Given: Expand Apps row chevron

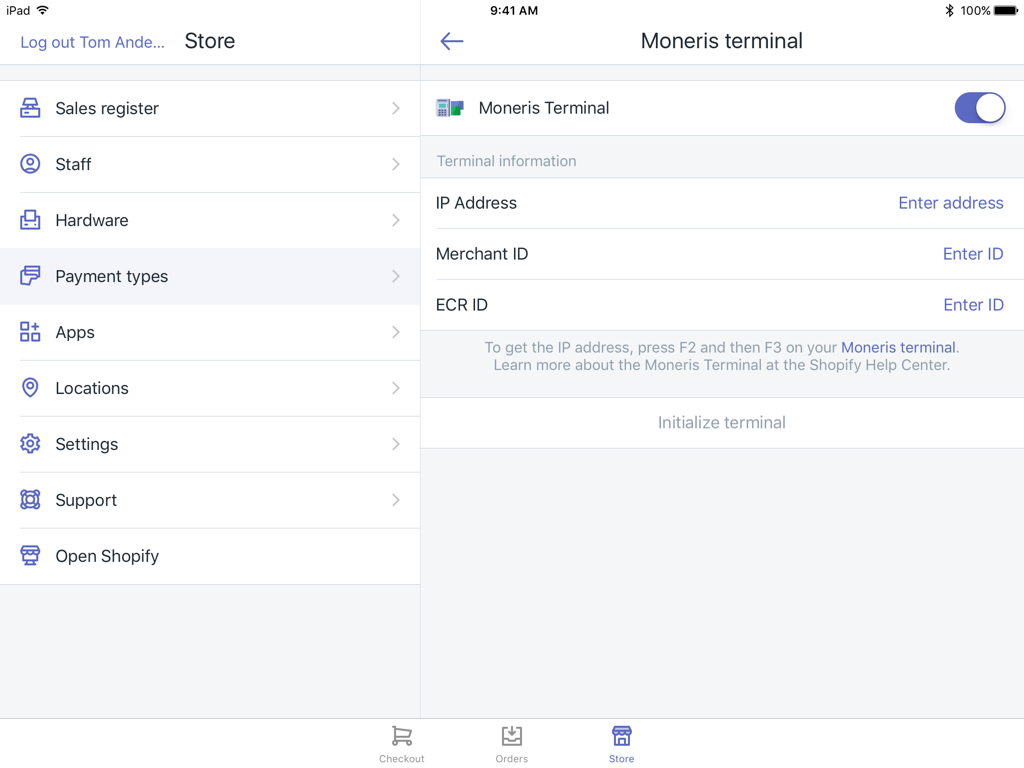Looking at the screenshot, I should 396,332.
